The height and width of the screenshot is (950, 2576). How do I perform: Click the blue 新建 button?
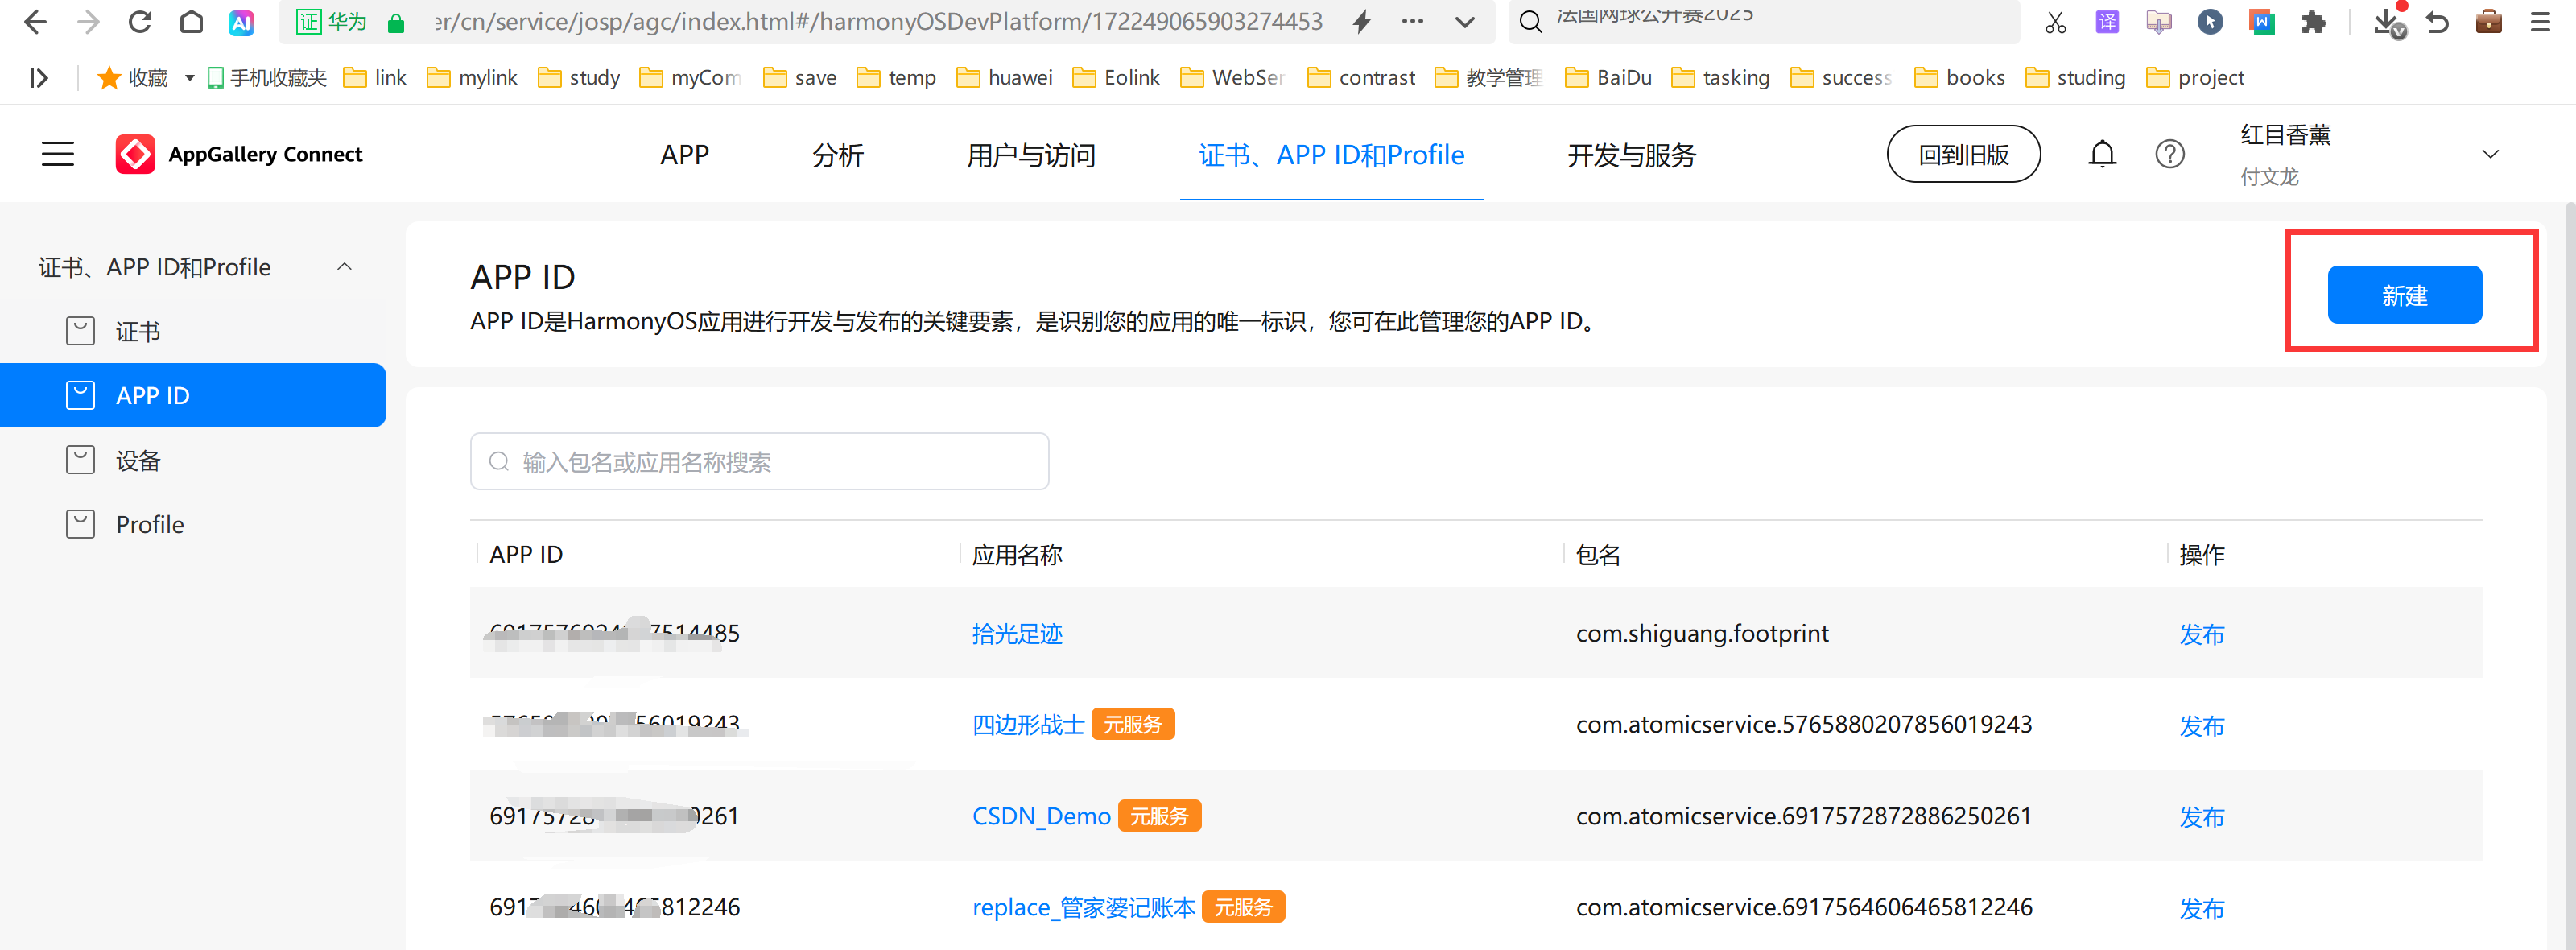[2404, 295]
